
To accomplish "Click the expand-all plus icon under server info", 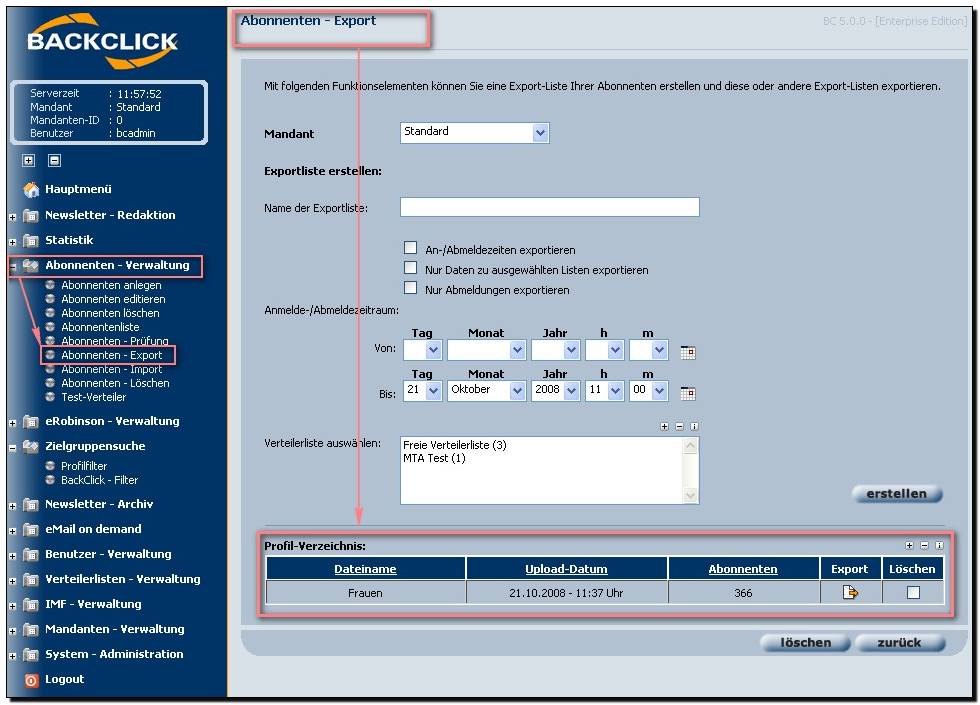I will [28, 160].
